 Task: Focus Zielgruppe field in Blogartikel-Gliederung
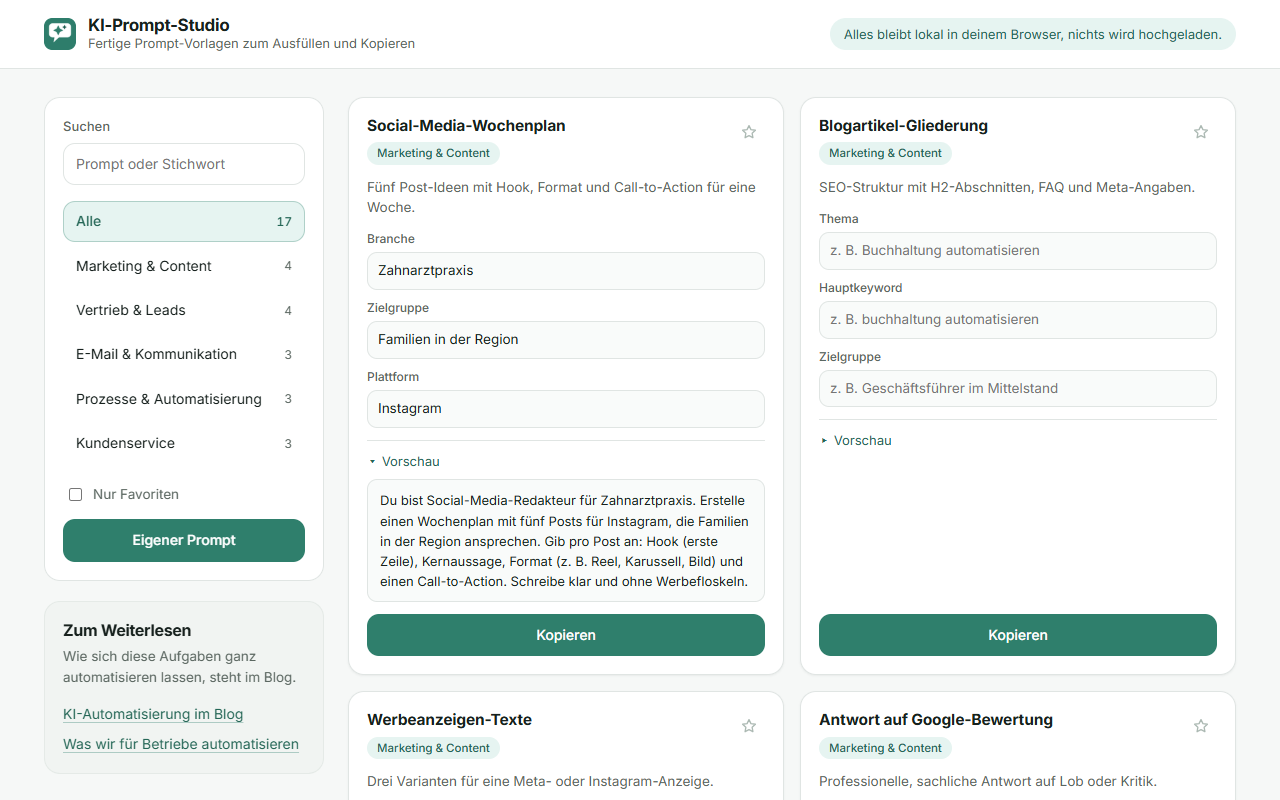[1018, 389]
